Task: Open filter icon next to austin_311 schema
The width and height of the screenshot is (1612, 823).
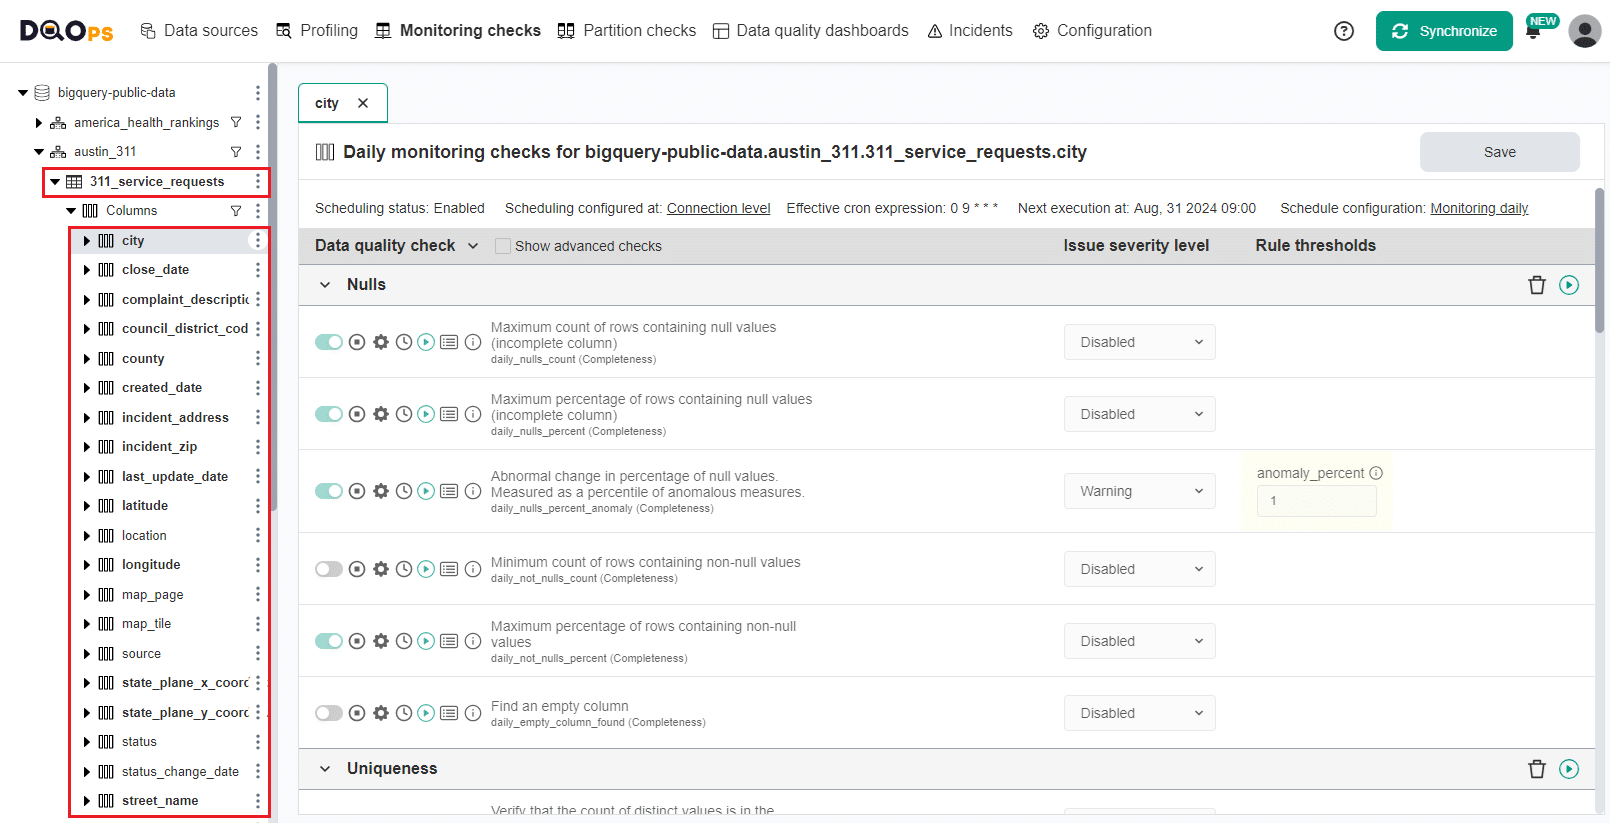Action: [236, 152]
